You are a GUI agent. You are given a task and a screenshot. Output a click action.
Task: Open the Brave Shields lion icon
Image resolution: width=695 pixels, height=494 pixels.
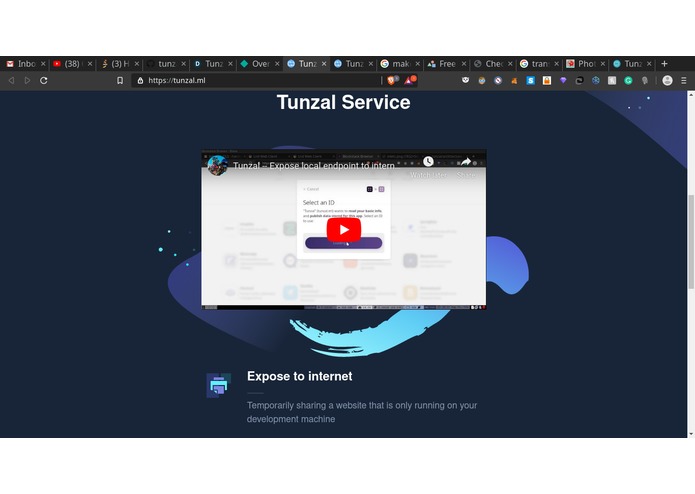(392, 80)
